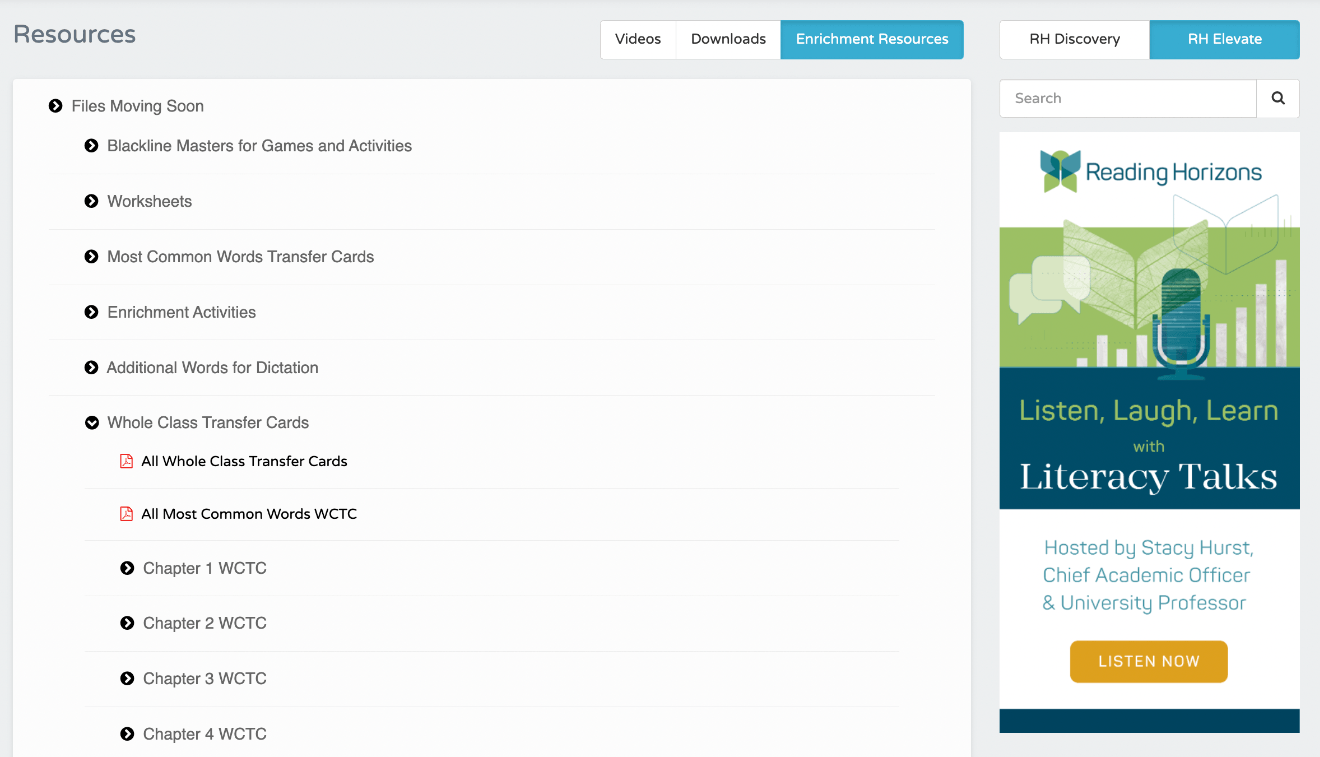Screen dimensions: 1320x757
Task: Switch to the Downloads tab
Action: pyautogui.click(x=728, y=40)
